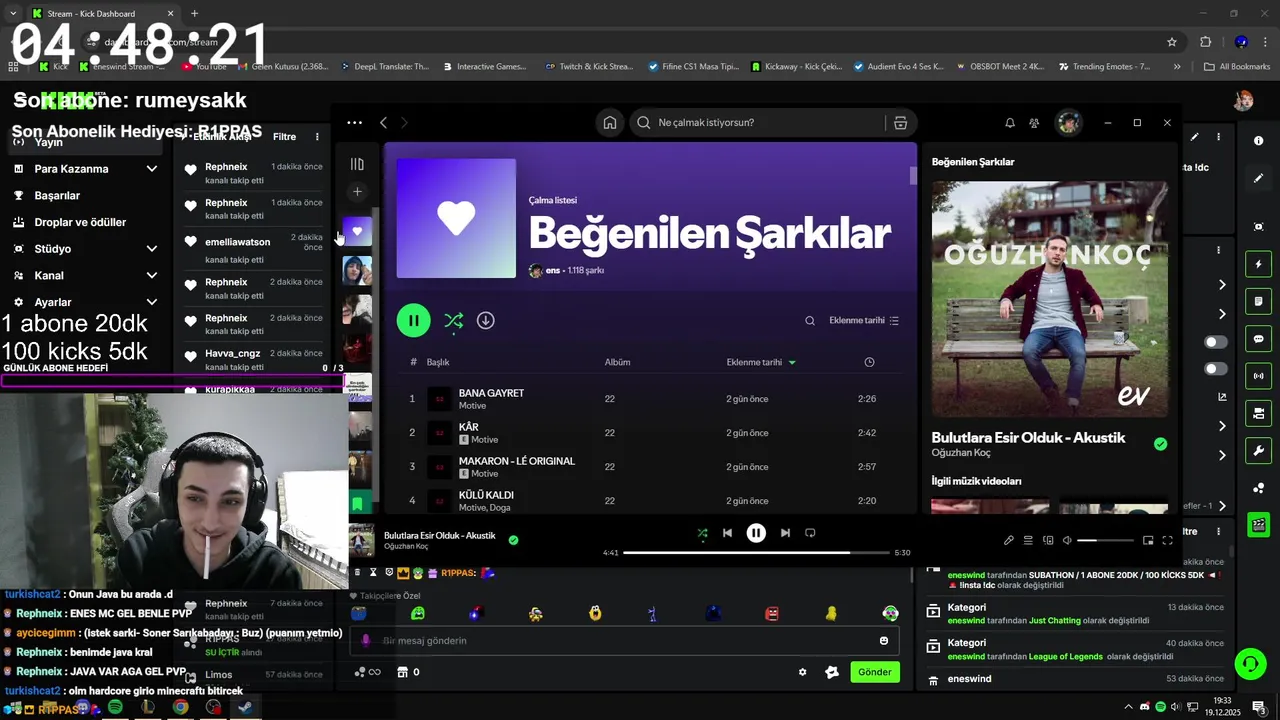
Task: Open Spotify mini player icon
Action: (x=1148, y=540)
